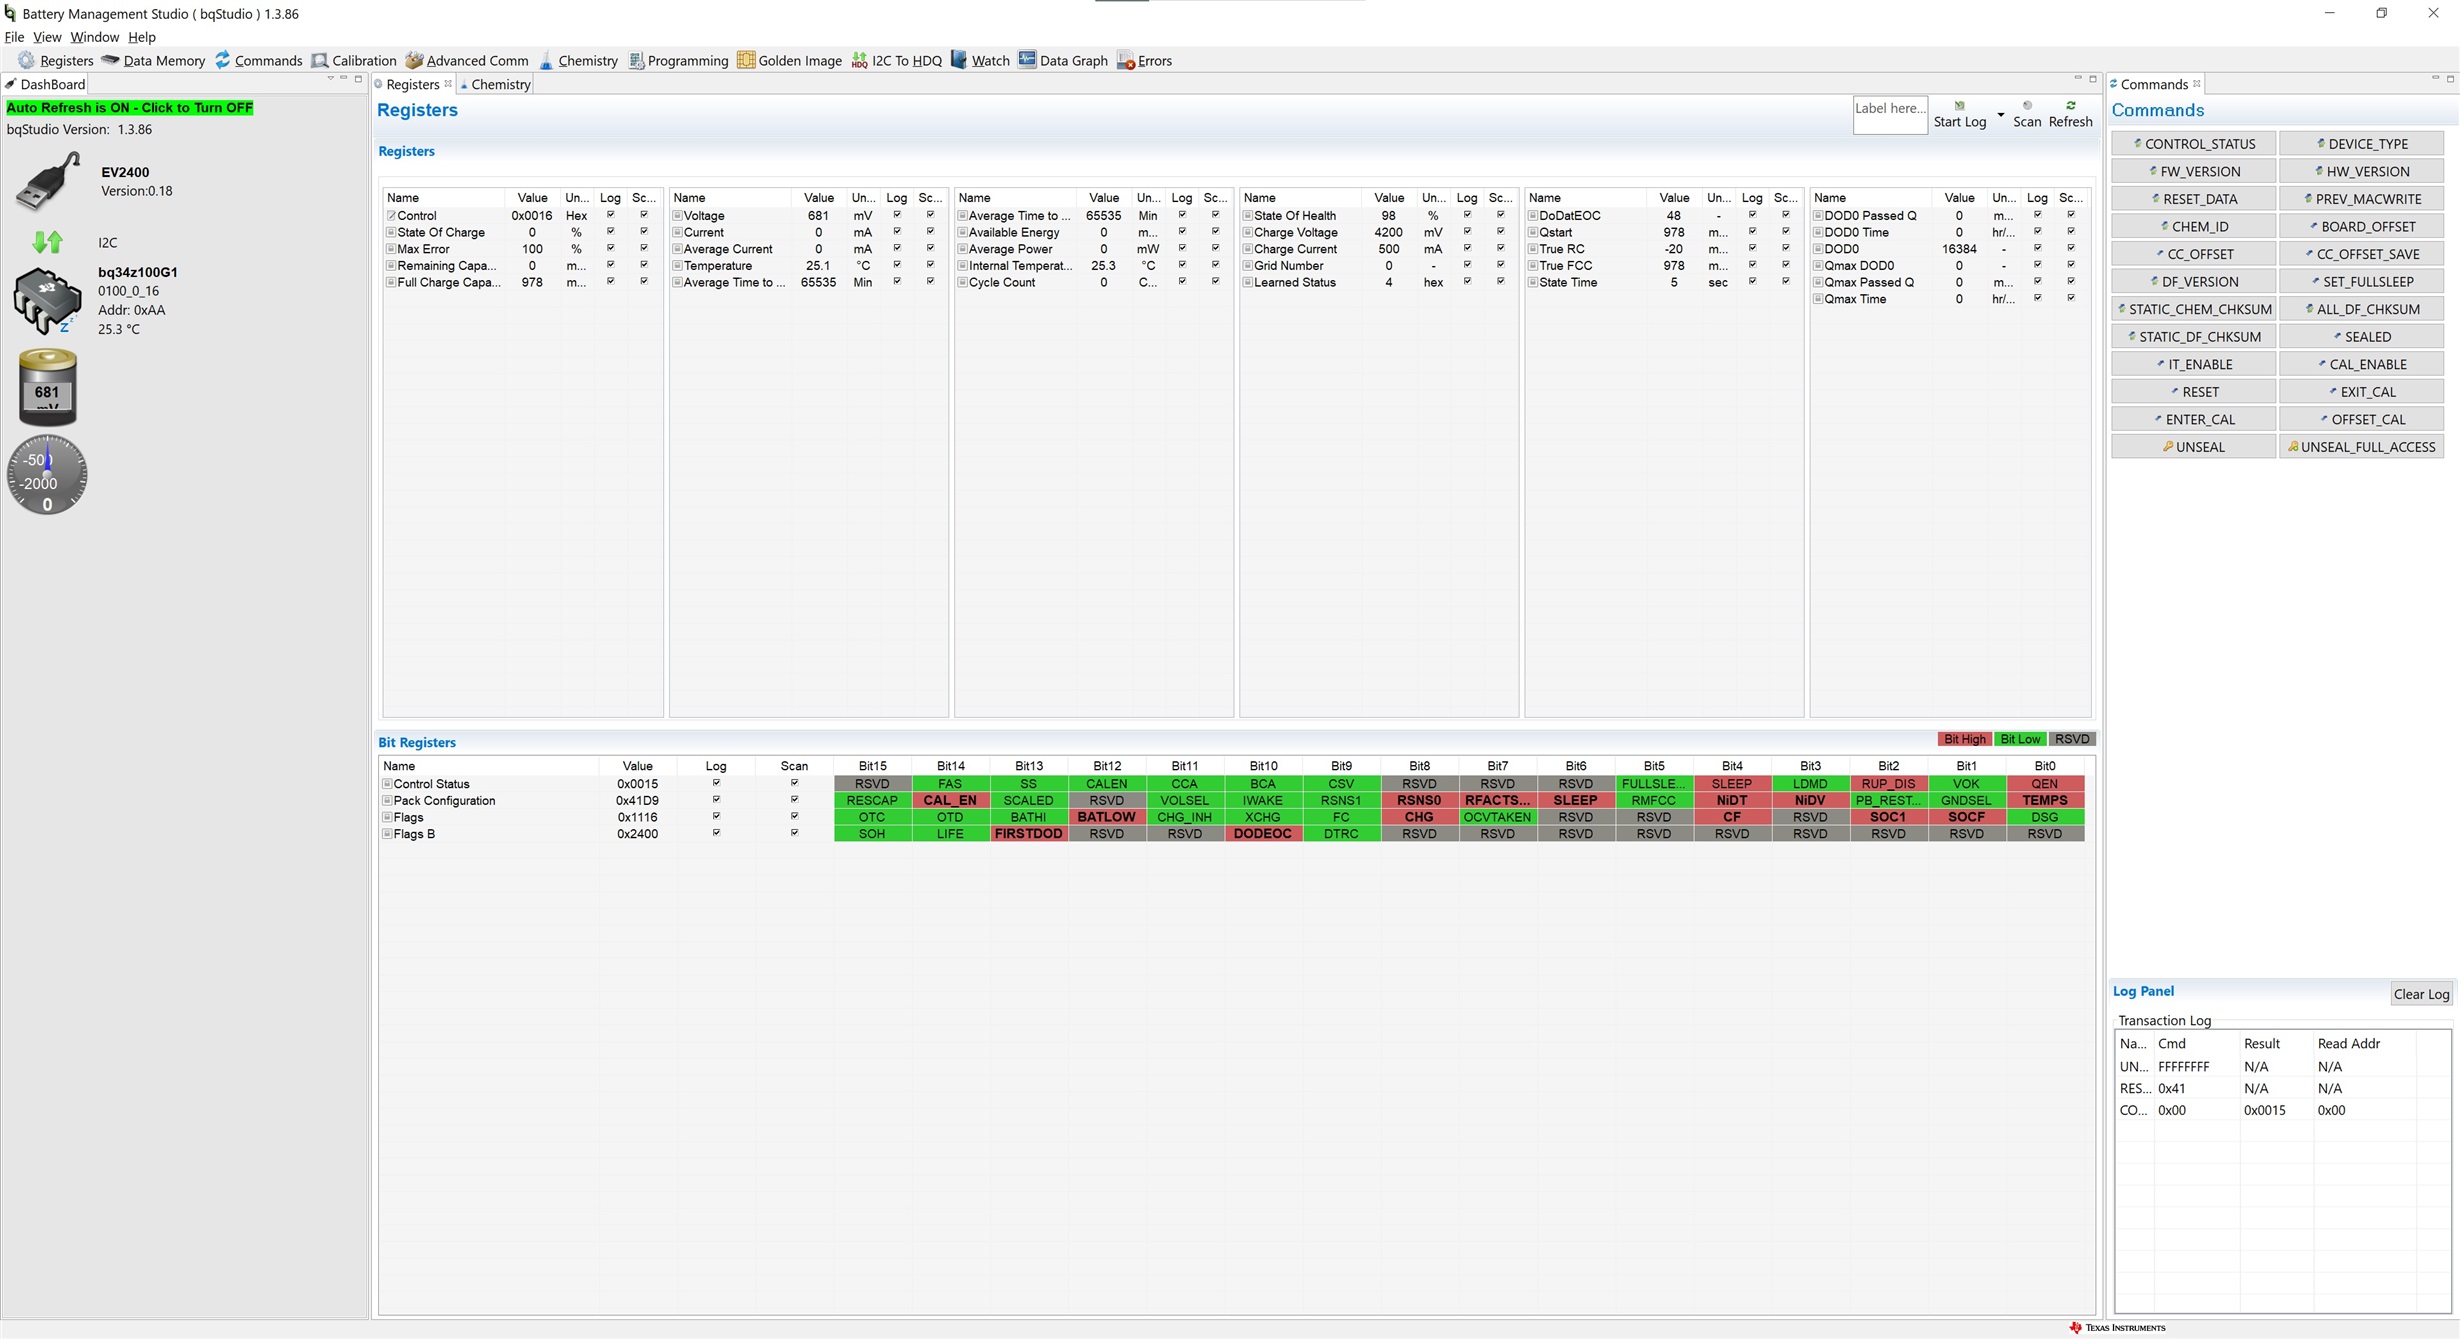The image size is (2460, 1339).
Task: Expand the State Of Charge register row
Action: coord(391,233)
